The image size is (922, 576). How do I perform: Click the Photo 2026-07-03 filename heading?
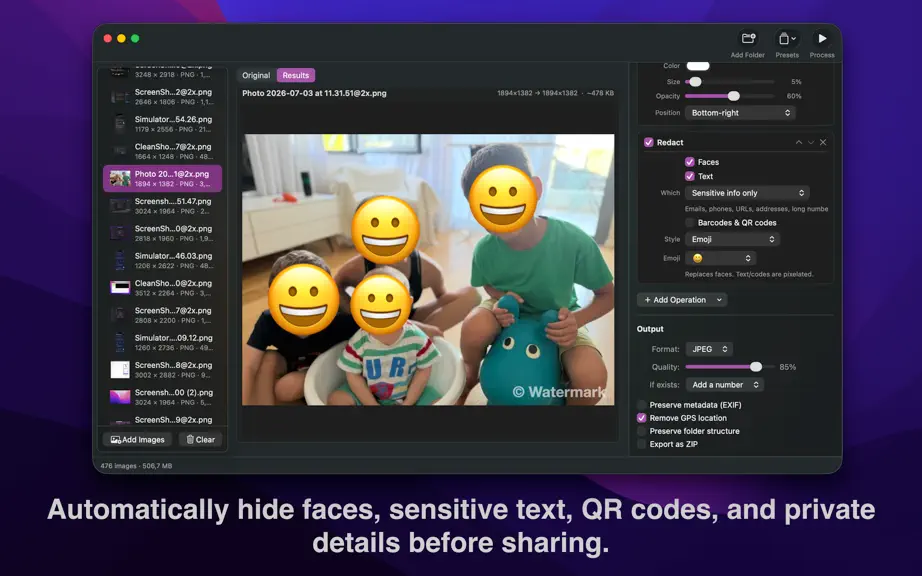[314, 93]
